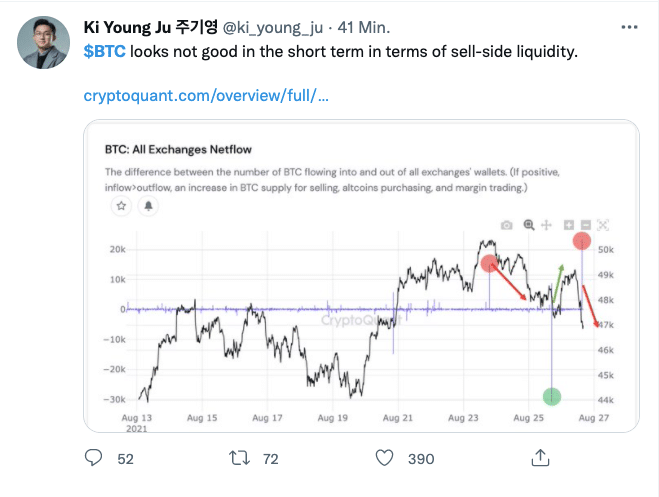Open the $BTC cashtag link

pos(105,50)
